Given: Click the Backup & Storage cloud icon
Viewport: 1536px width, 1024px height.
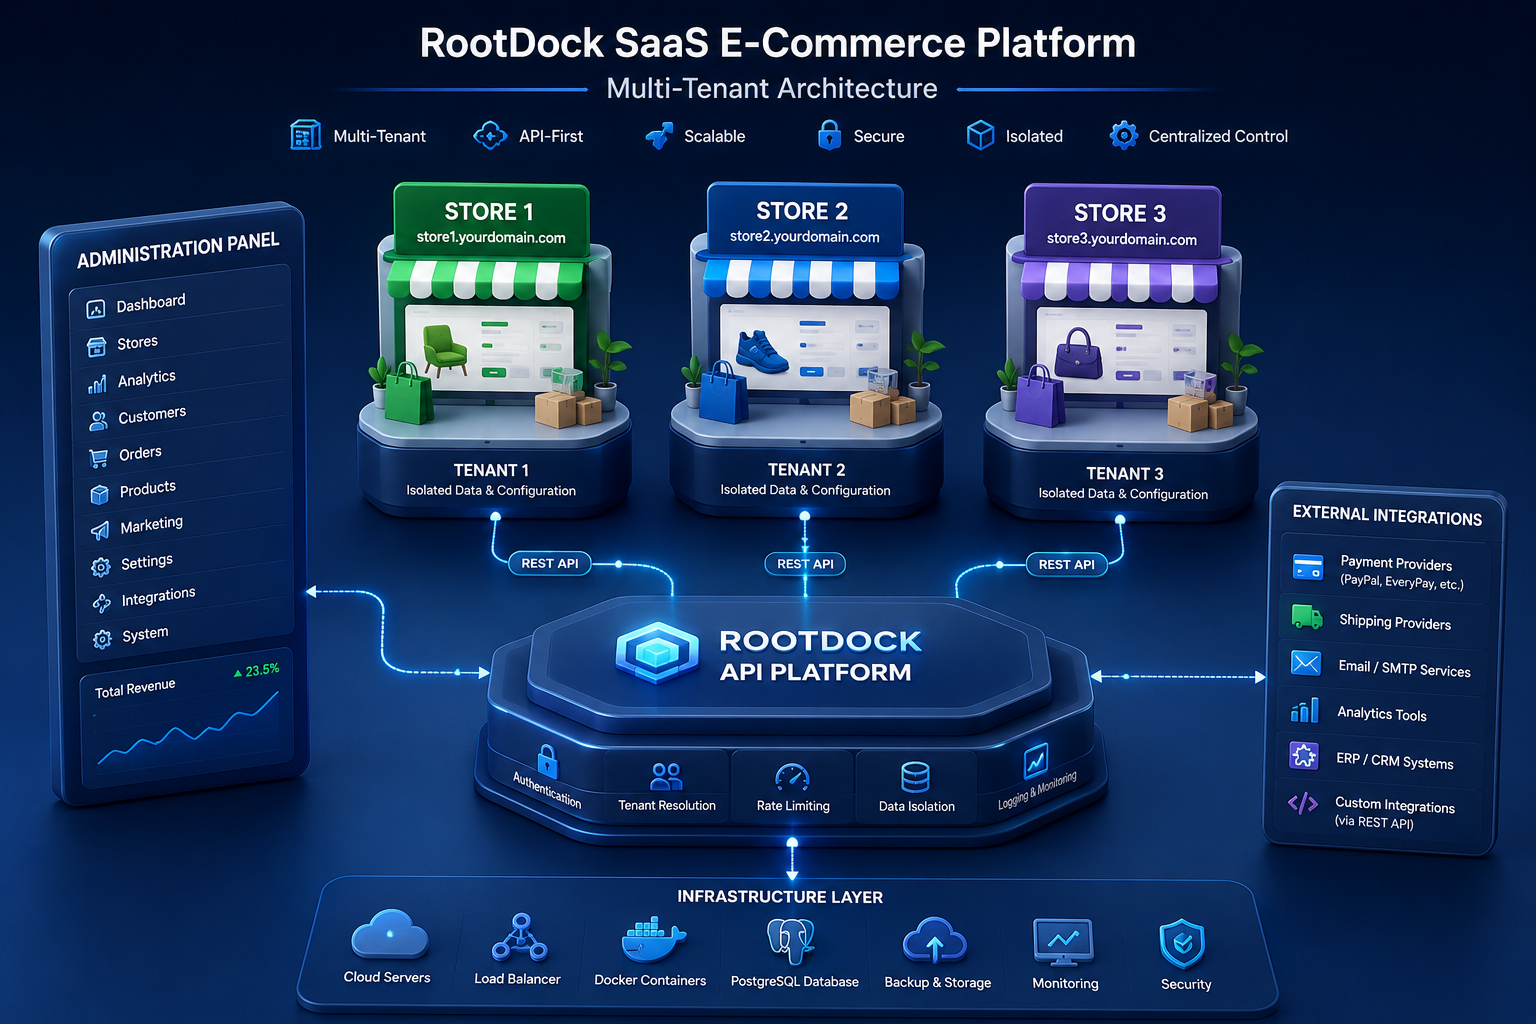Looking at the screenshot, I should tap(935, 941).
